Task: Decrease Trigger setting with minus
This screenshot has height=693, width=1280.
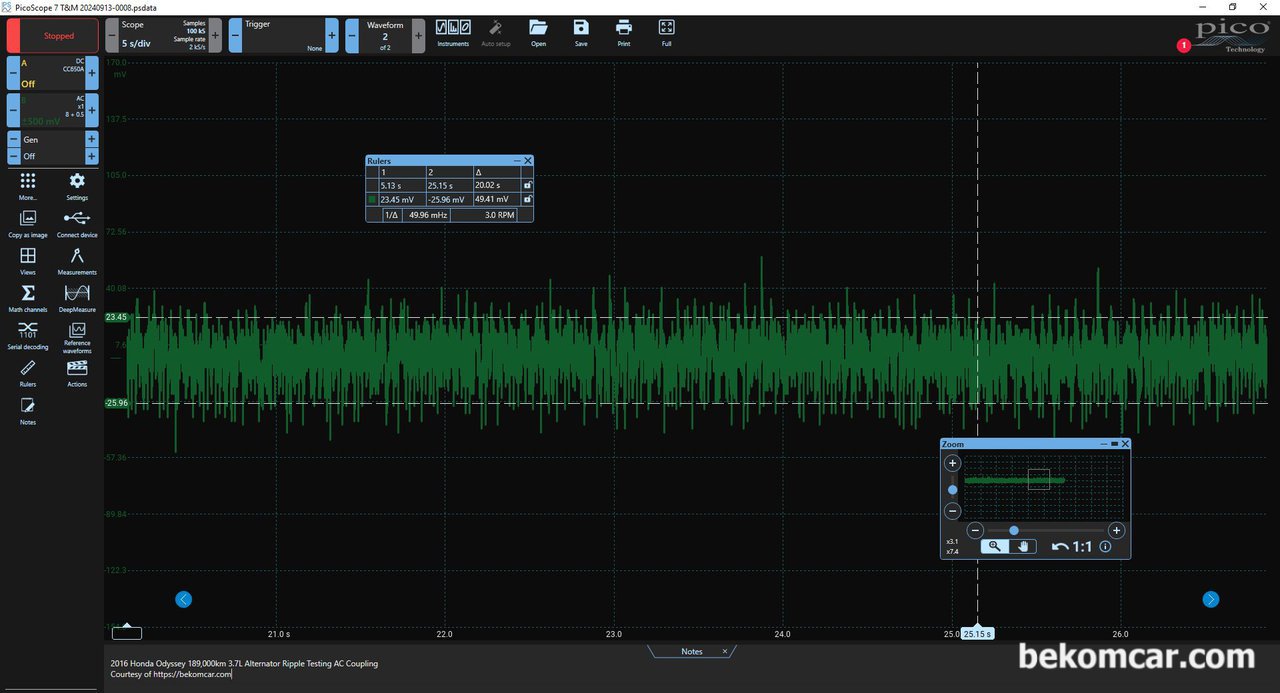Action: click(x=235, y=36)
